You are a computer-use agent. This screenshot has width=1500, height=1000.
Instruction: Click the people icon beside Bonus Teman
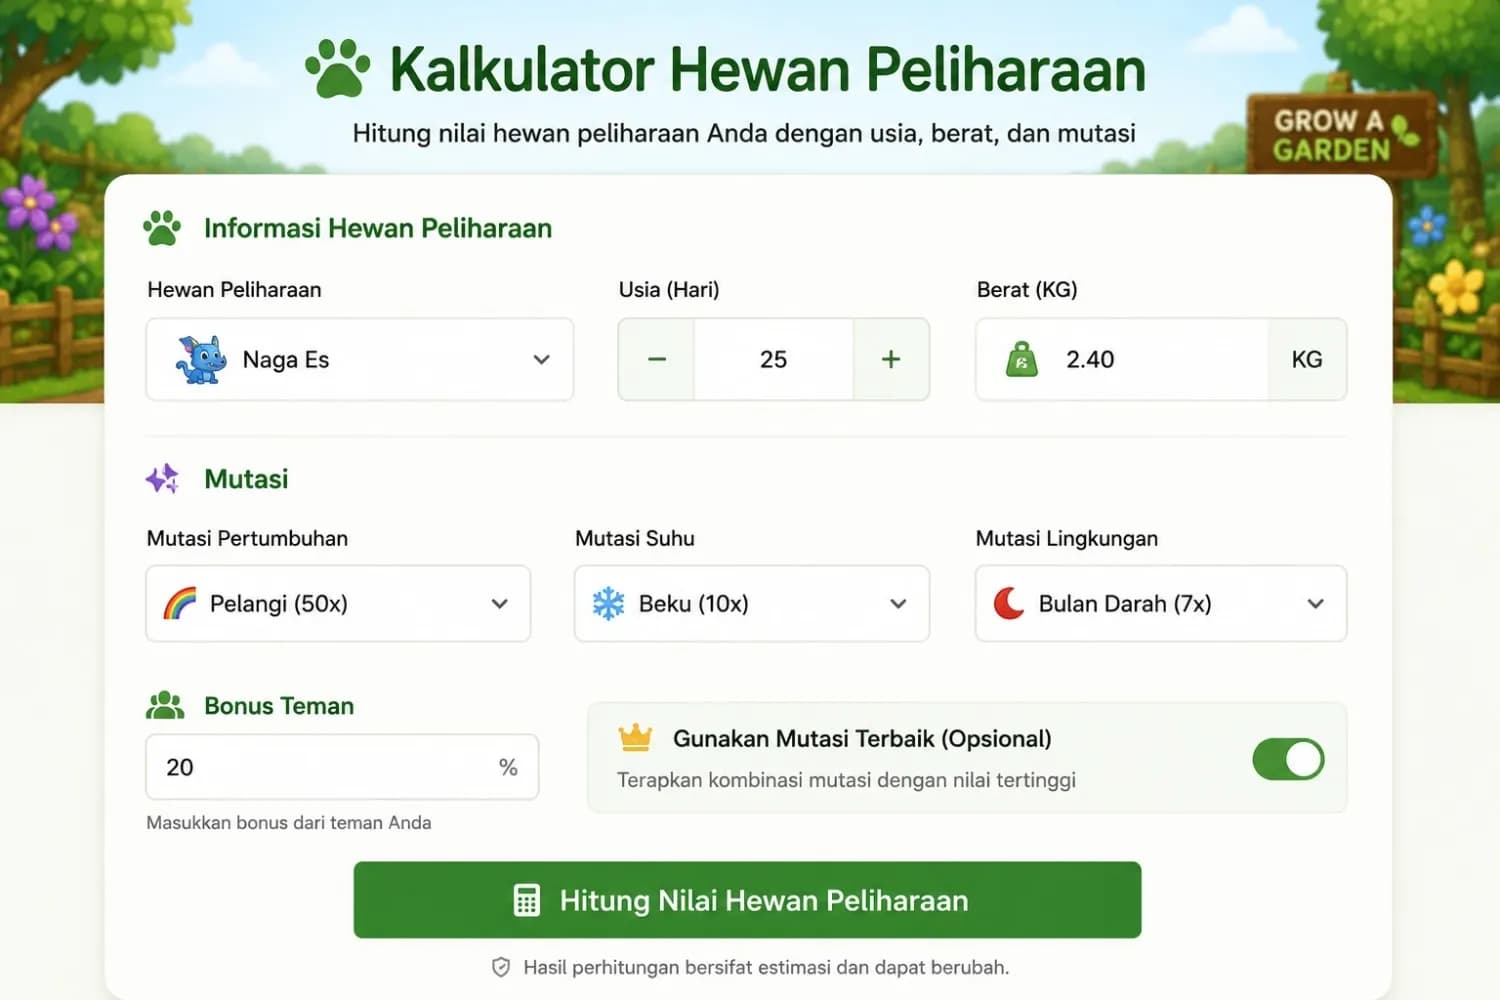[x=165, y=706]
